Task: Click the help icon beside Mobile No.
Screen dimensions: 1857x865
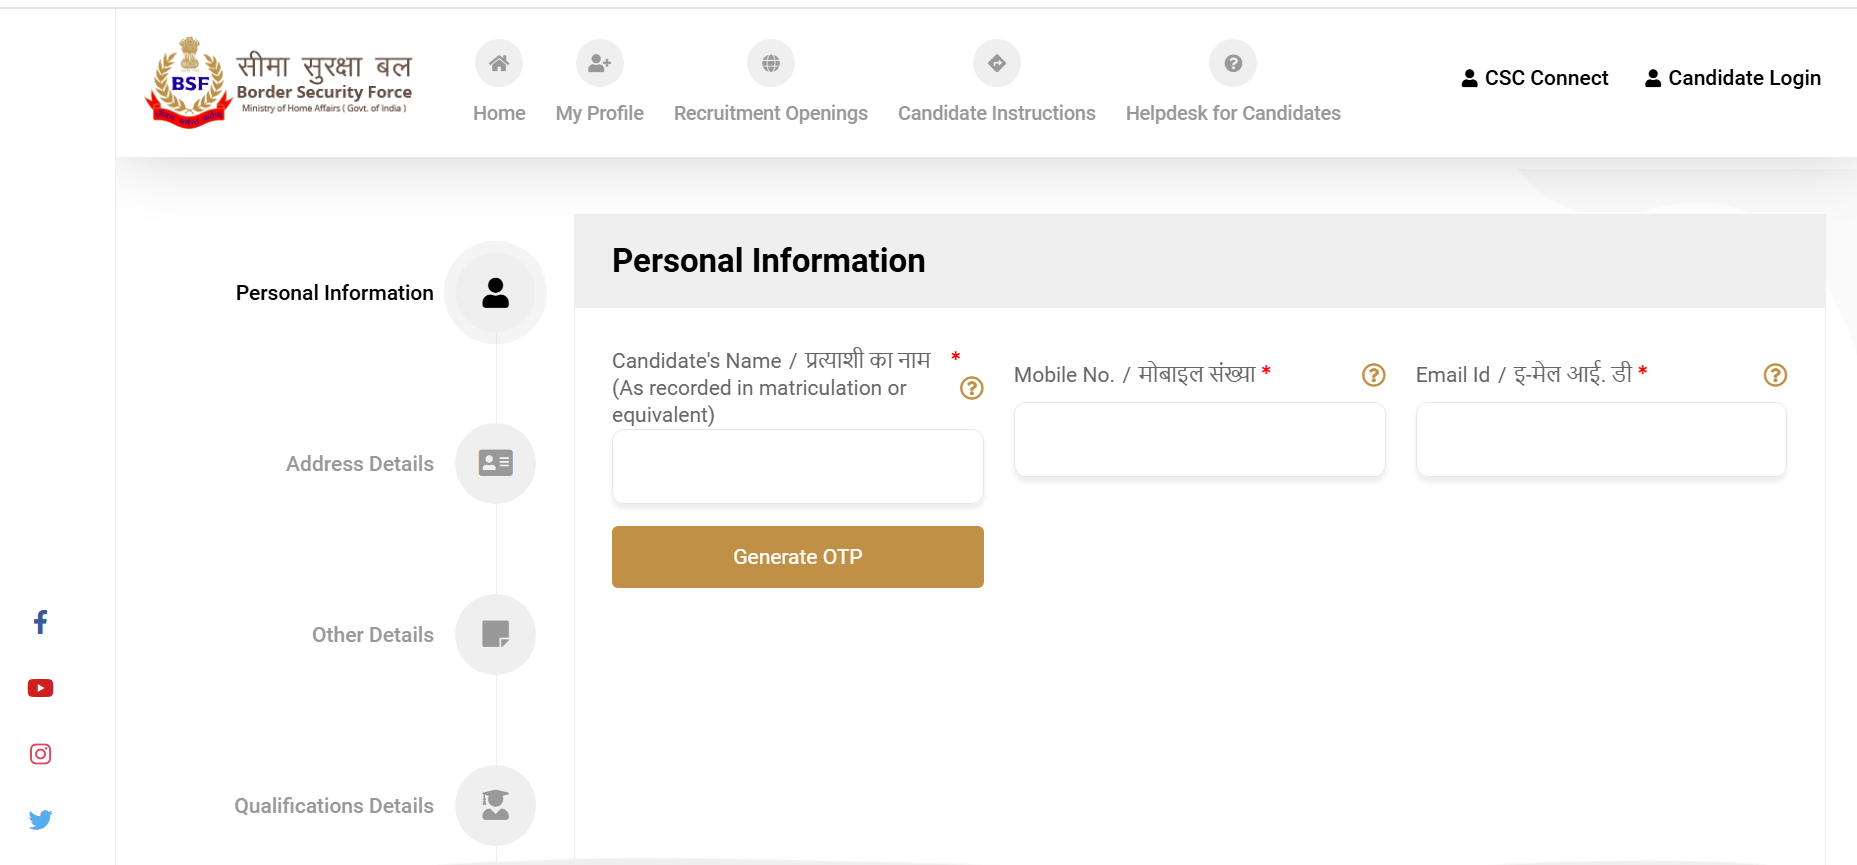Action: pyautogui.click(x=1374, y=375)
